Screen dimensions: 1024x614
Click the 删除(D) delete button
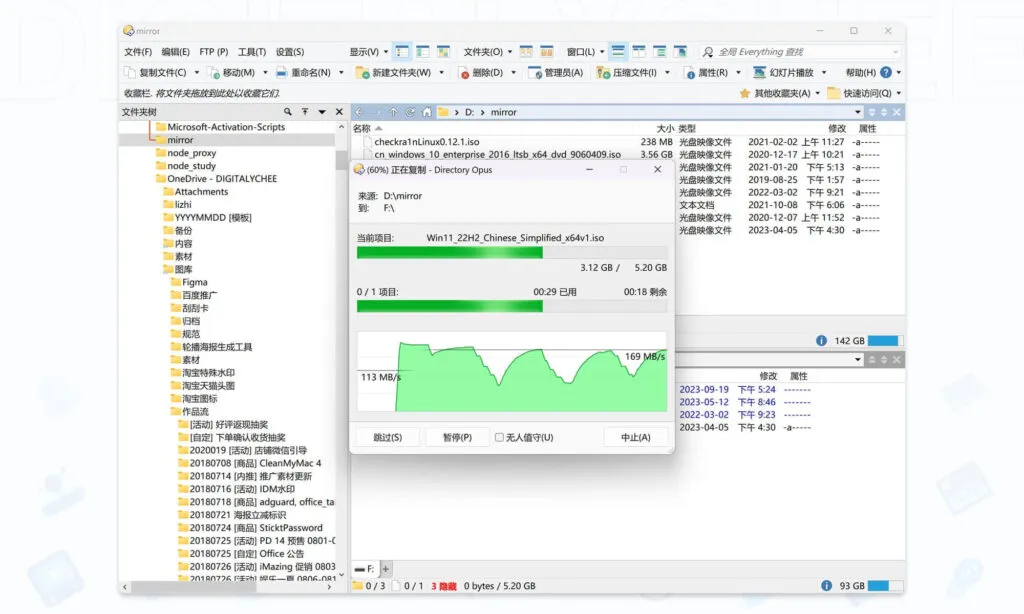click(481, 73)
